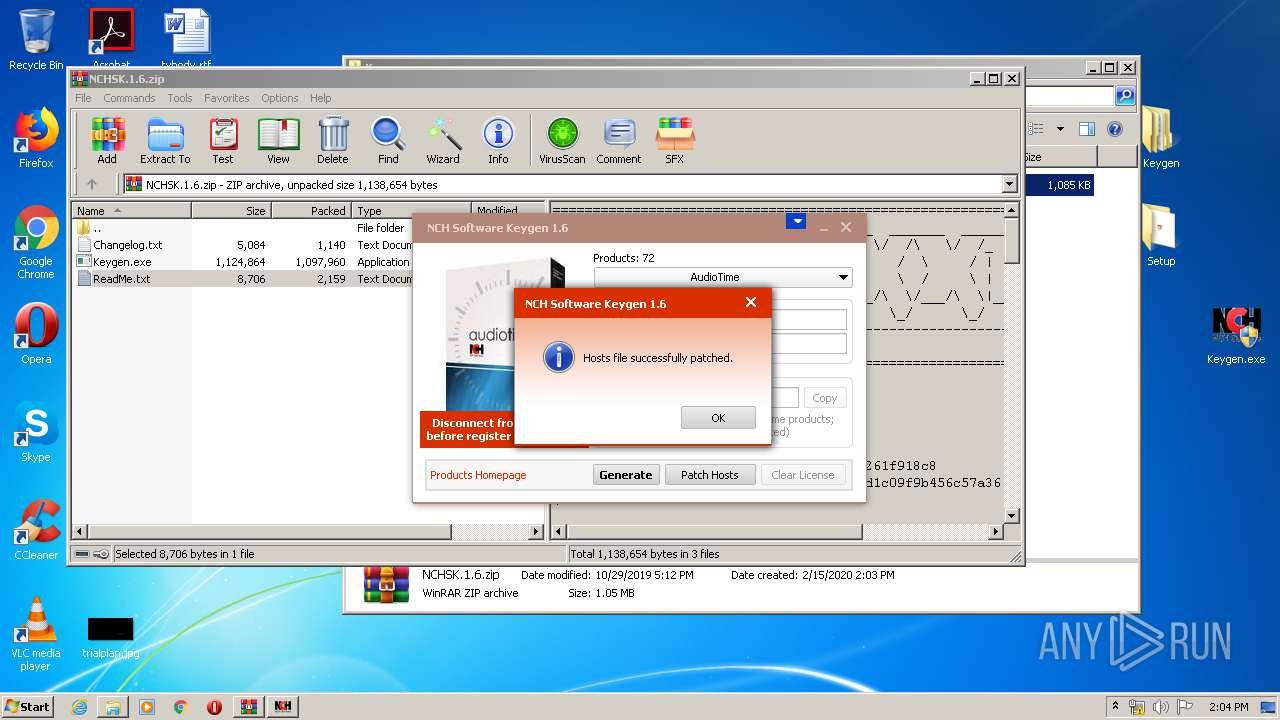Viewport: 1280px width, 720px height.
Task: Open the Commands menu in WinRAR
Action: coord(129,98)
